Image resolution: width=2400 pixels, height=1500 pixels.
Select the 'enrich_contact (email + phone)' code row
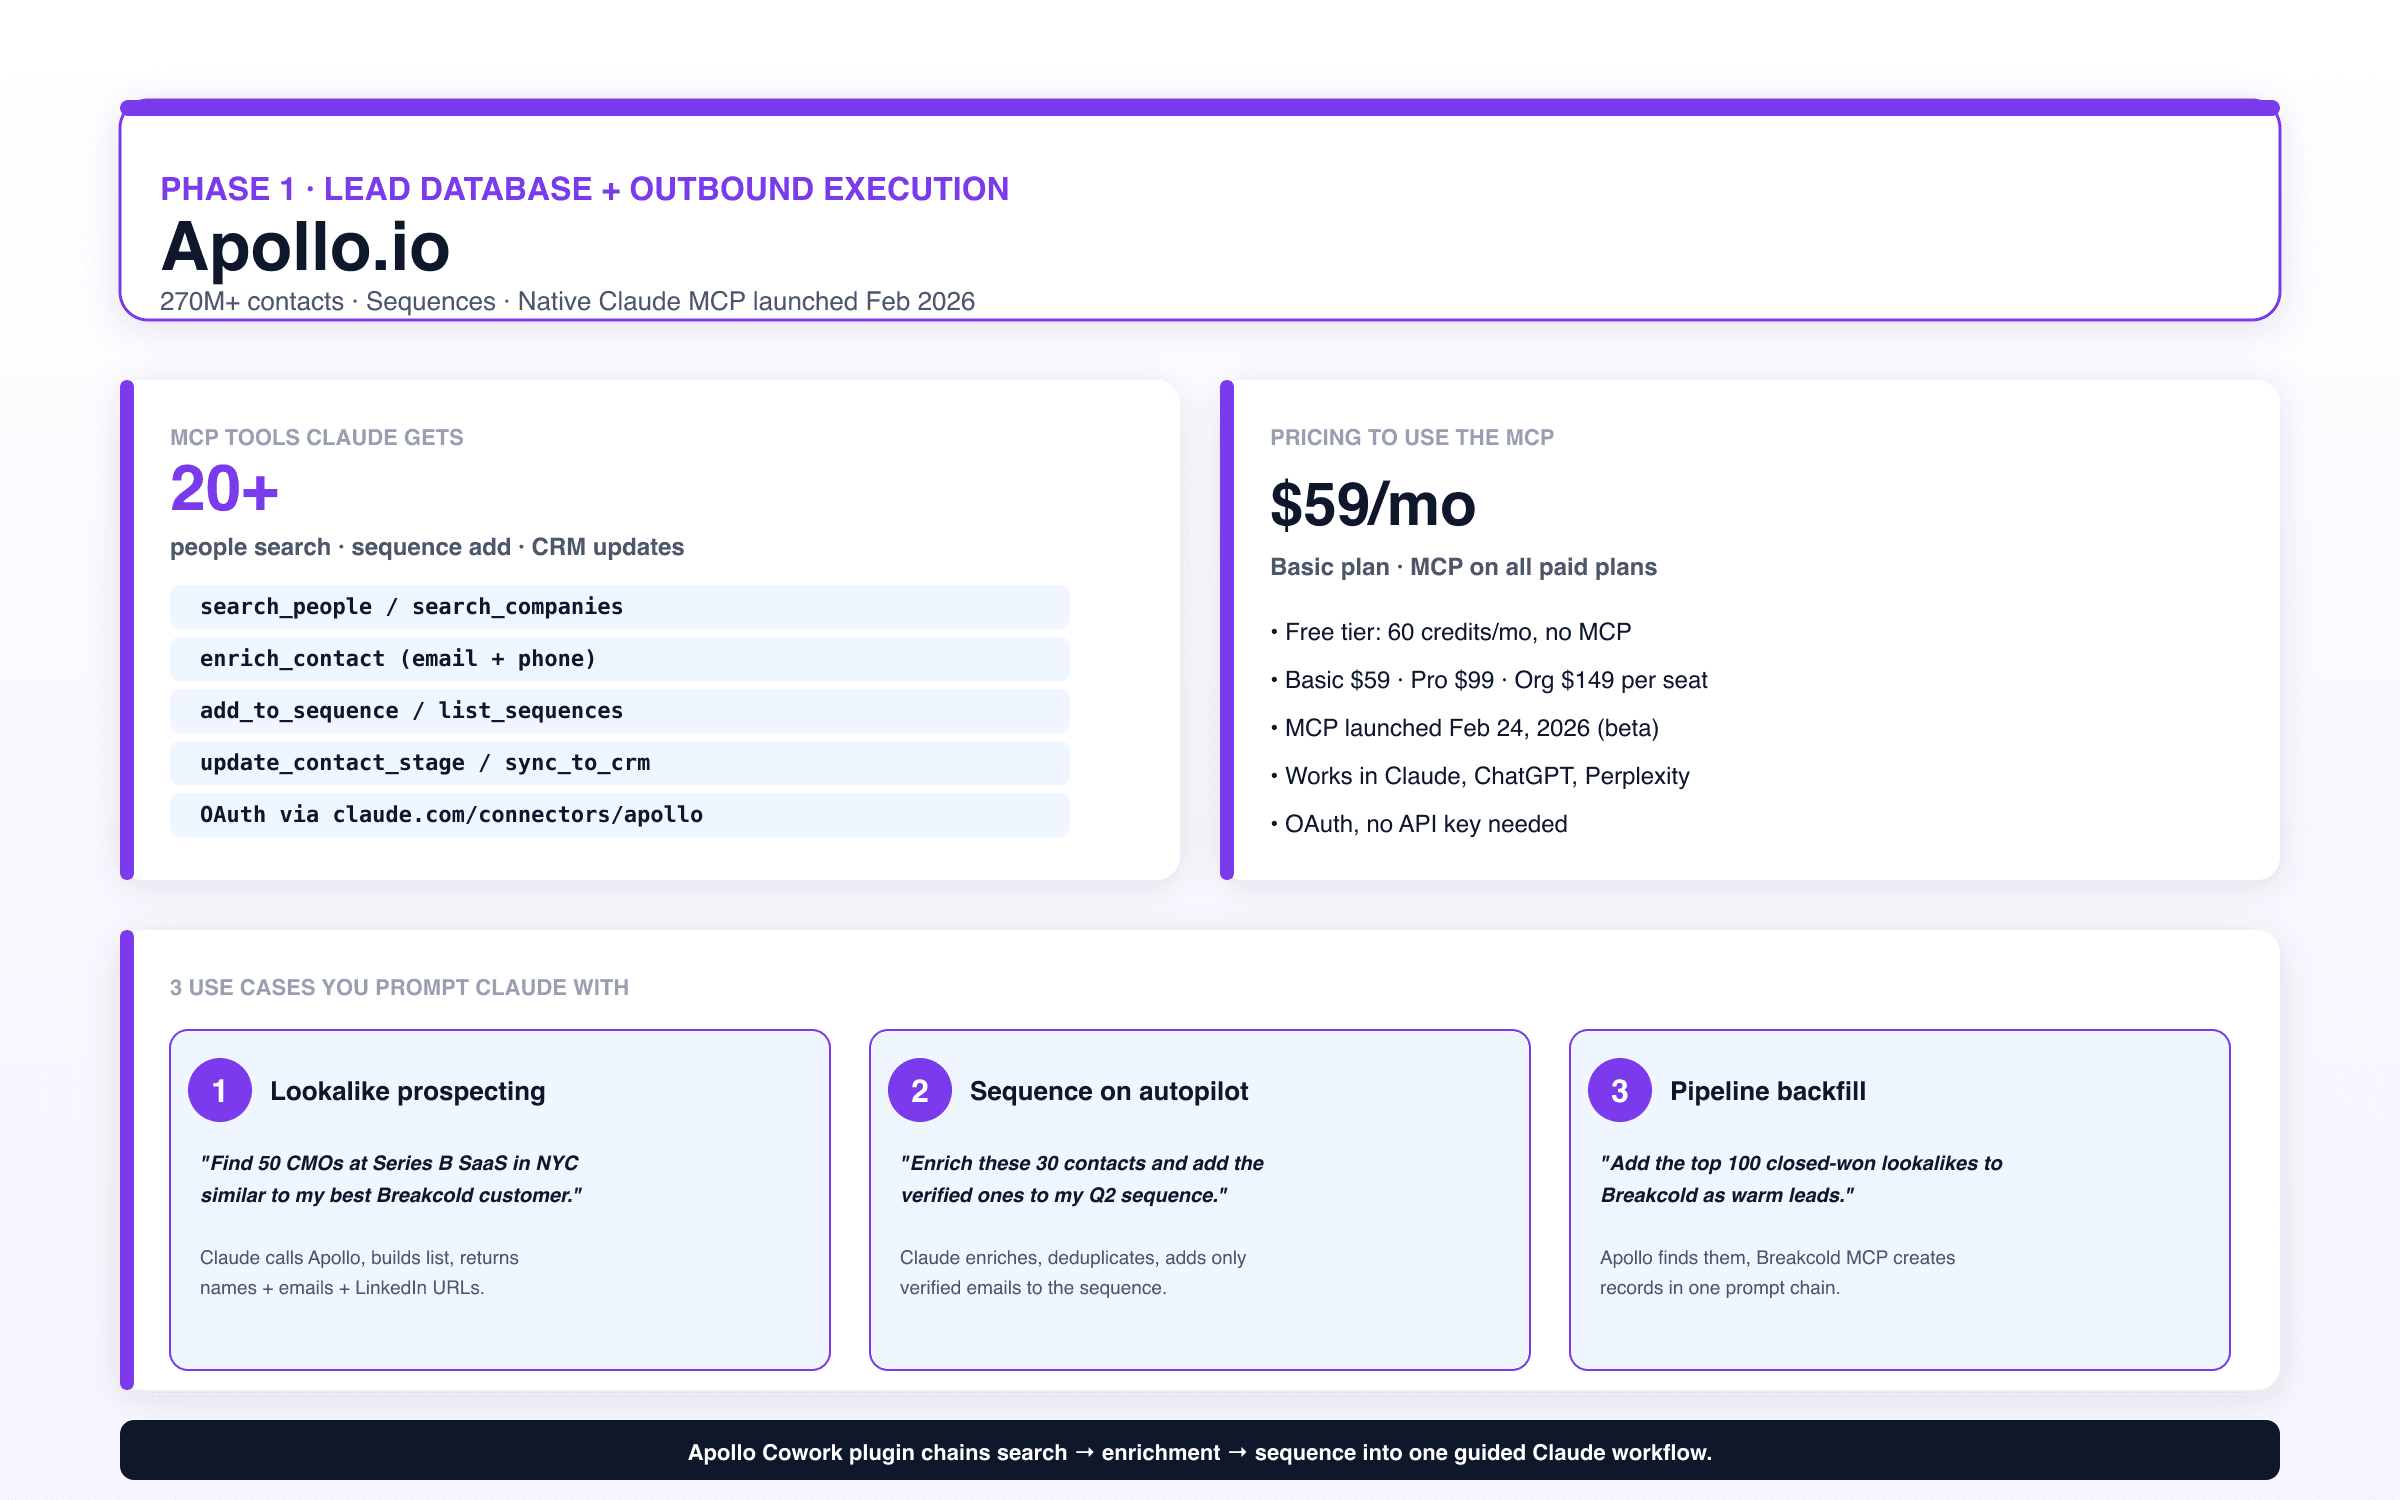620,659
